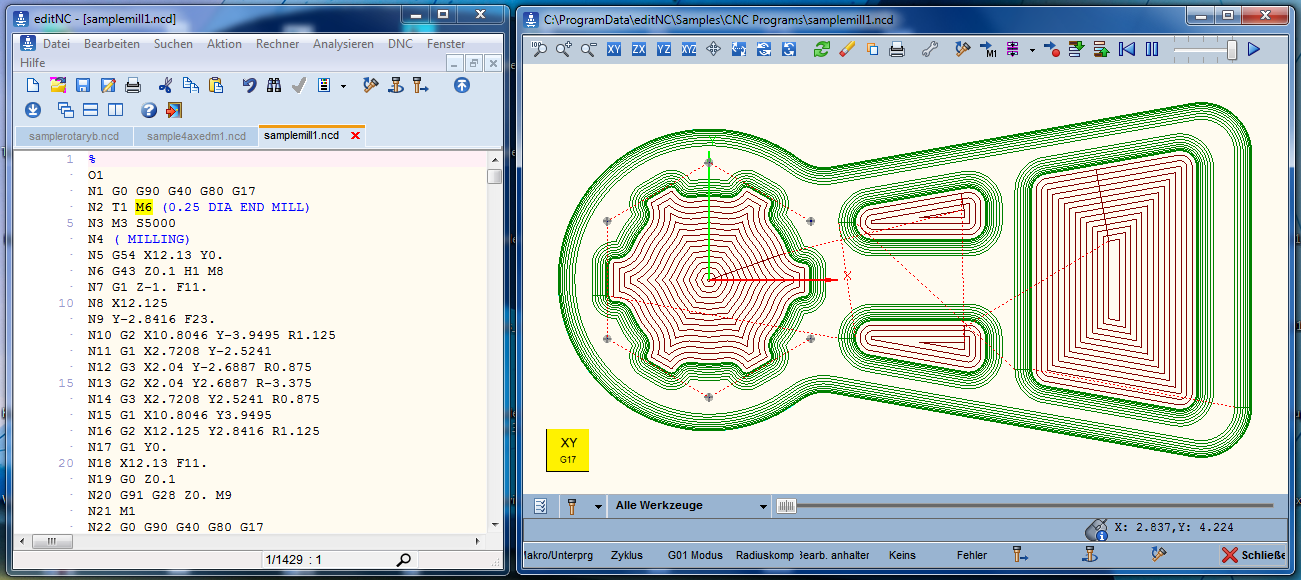Toggle the G01 Modus status option

pyautogui.click(x=694, y=555)
